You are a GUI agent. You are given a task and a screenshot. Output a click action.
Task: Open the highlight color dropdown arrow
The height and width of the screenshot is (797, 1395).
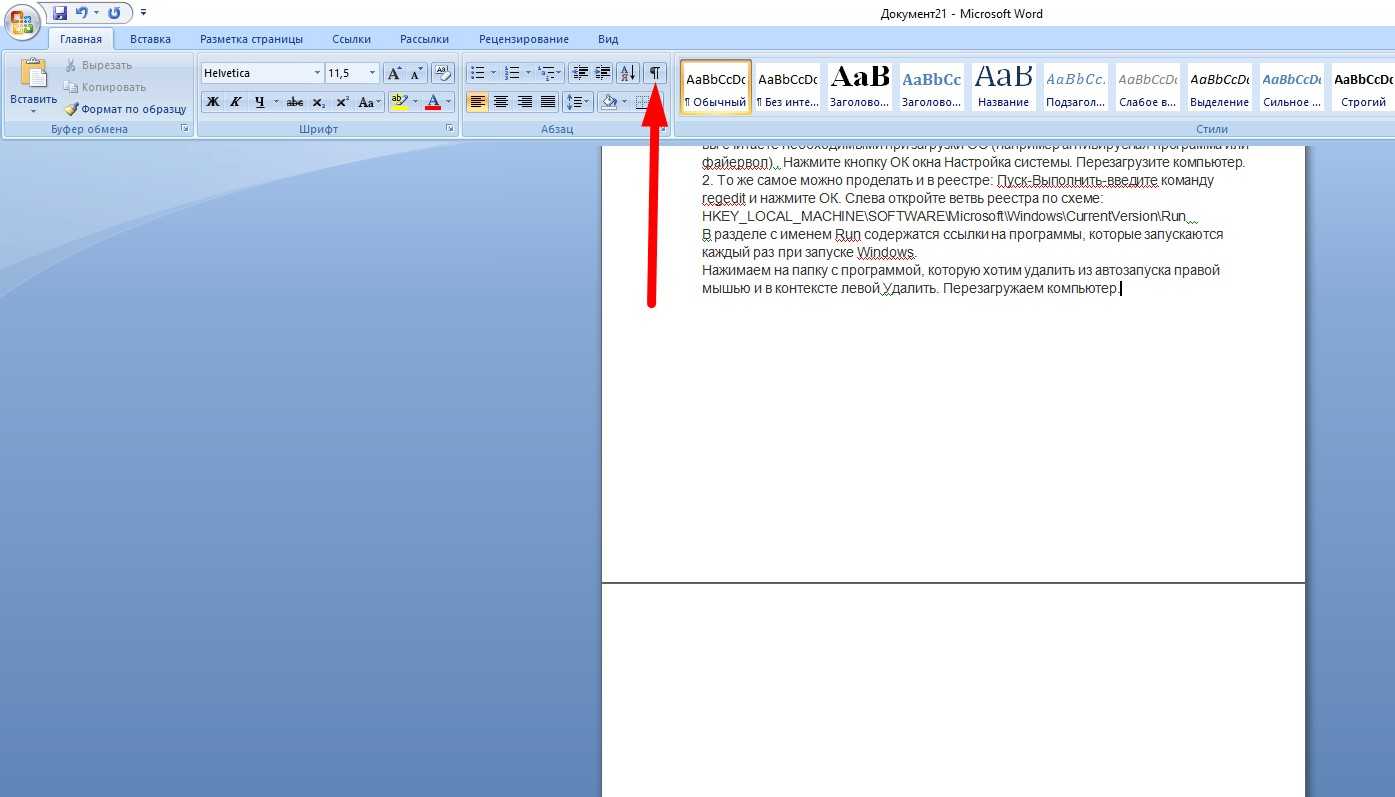click(415, 102)
